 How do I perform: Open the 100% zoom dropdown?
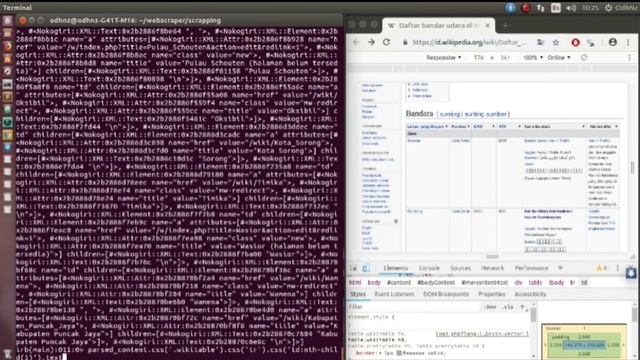click(533, 58)
